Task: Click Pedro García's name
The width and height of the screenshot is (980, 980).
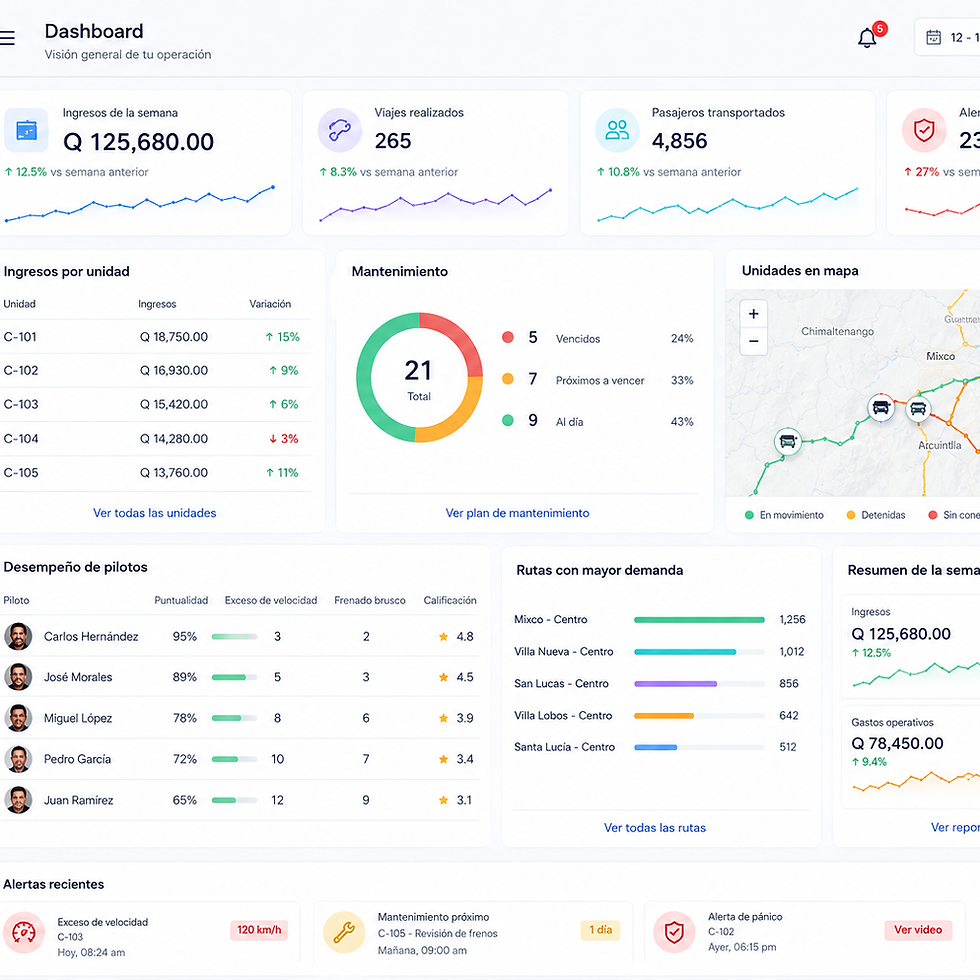Action: click(x=78, y=759)
